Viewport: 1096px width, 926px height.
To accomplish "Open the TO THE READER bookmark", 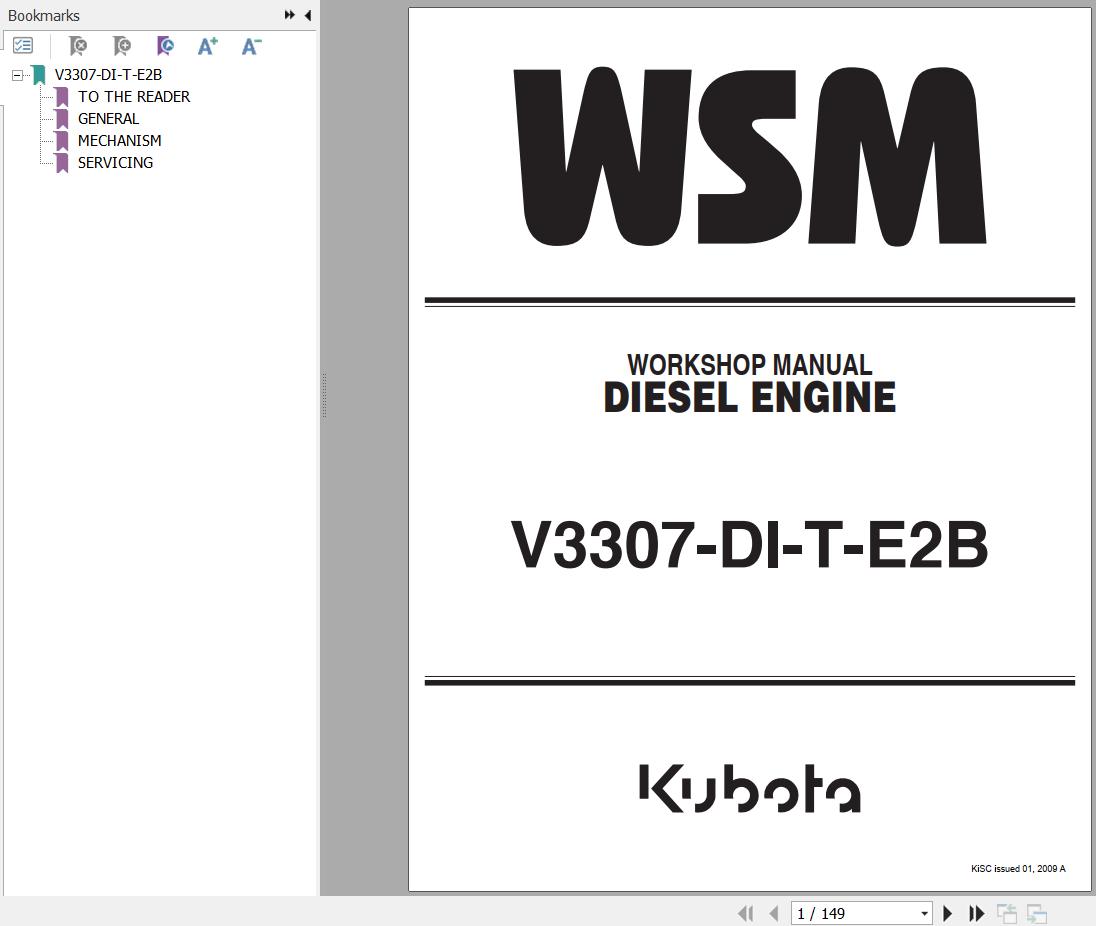I will click(134, 97).
